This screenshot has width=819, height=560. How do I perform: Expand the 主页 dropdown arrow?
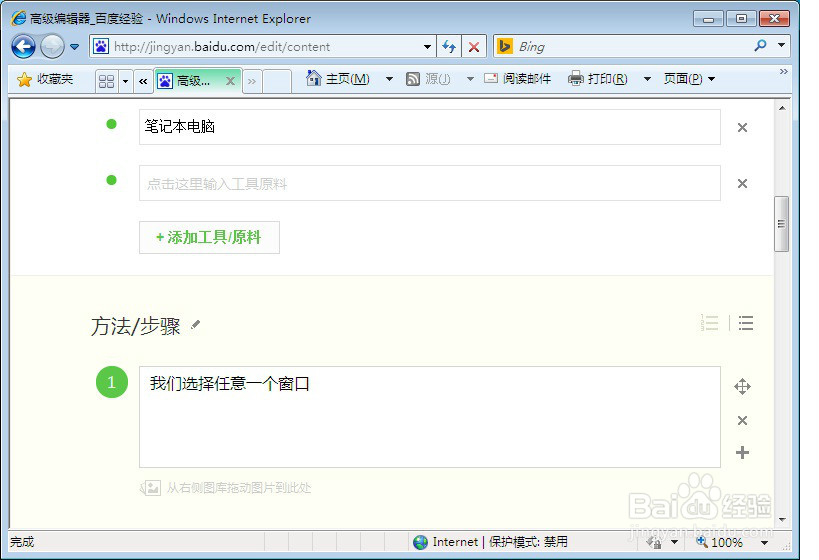[x=389, y=79]
